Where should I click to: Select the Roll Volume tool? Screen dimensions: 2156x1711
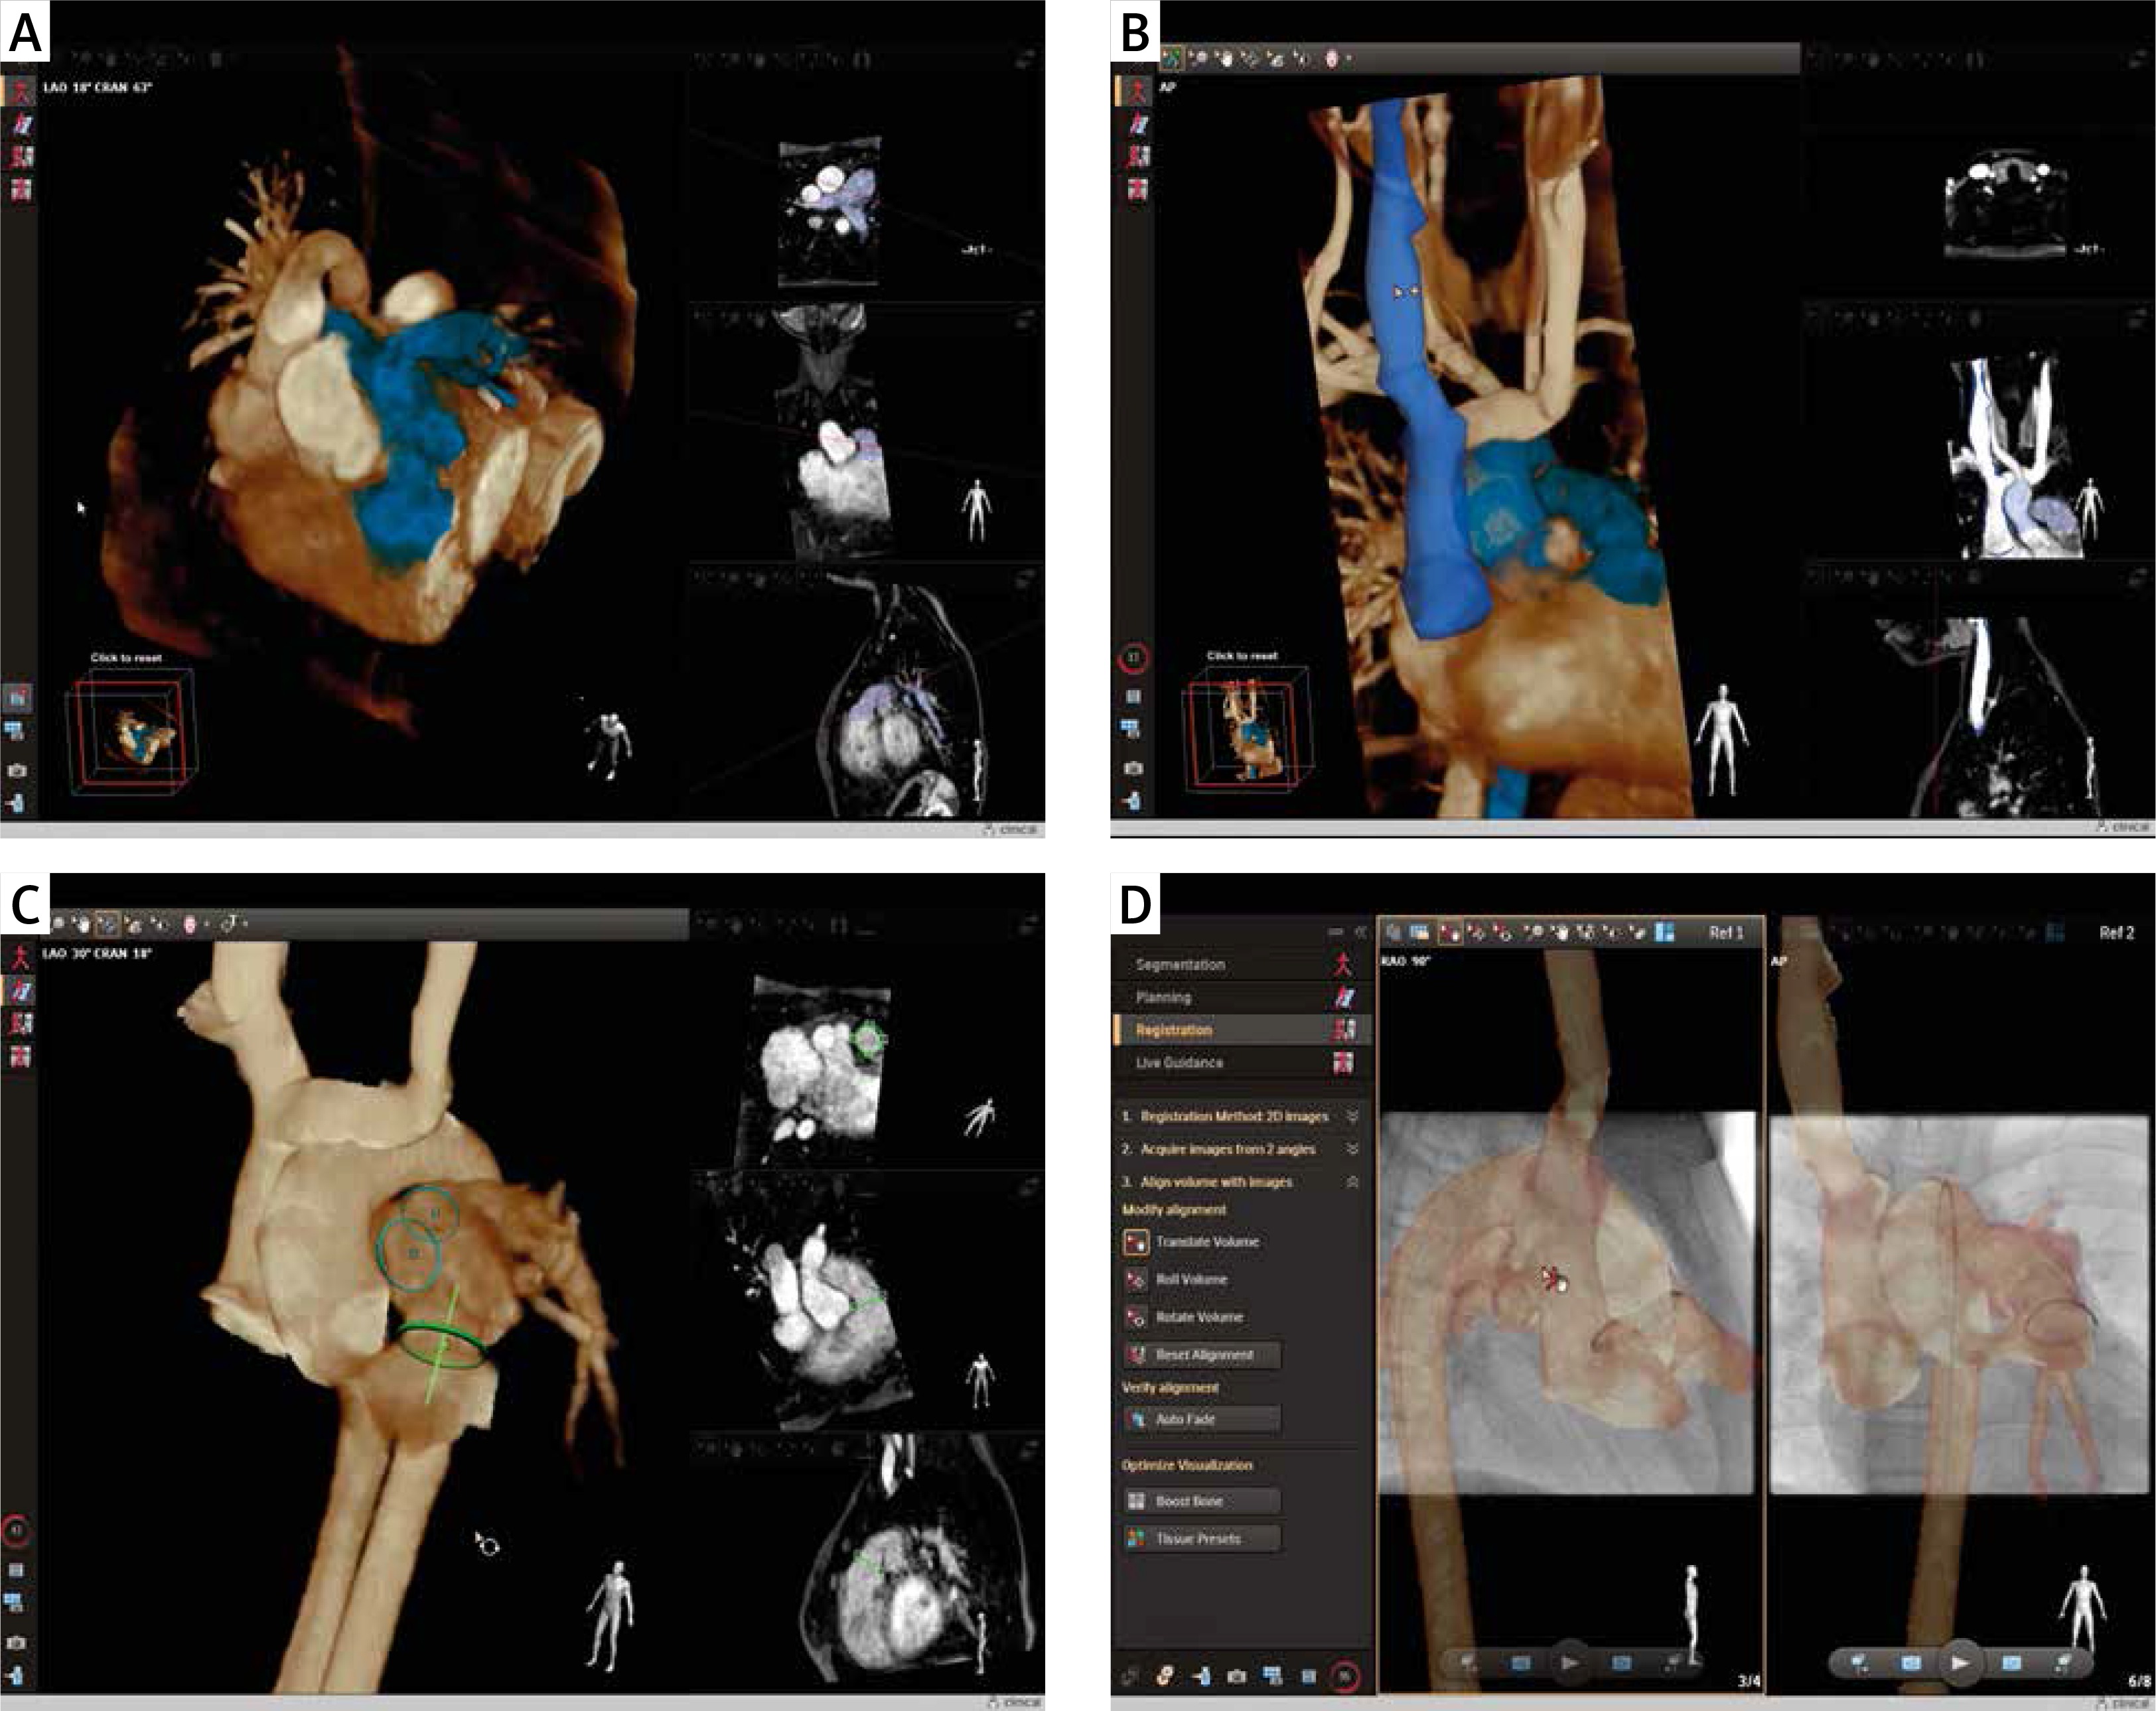tap(1136, 1279)
